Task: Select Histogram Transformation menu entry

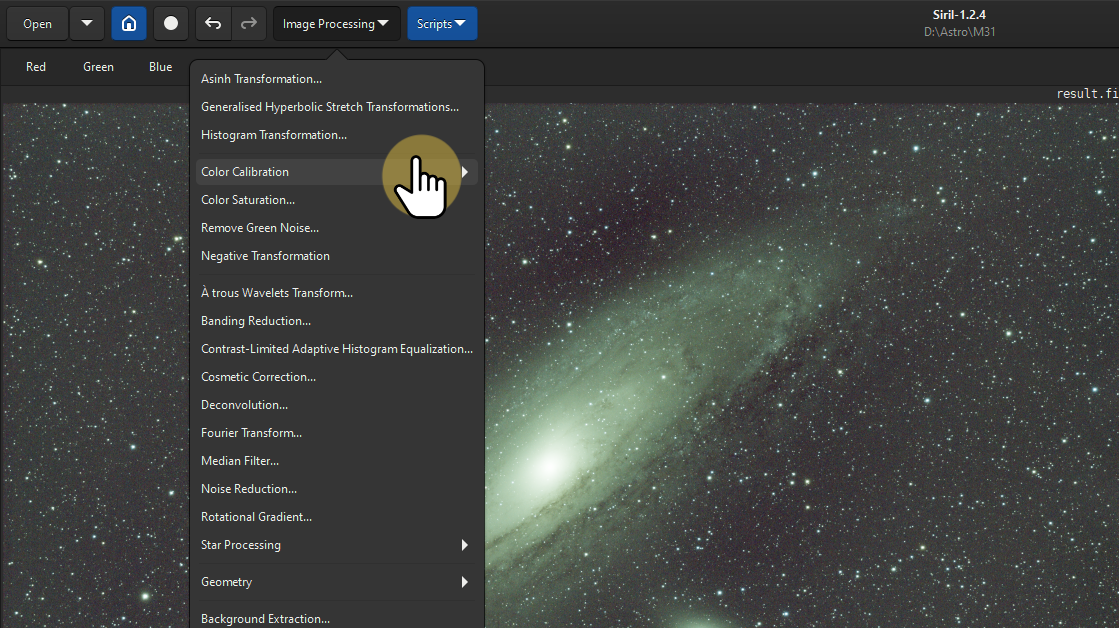Action: (x=274, y=135)
